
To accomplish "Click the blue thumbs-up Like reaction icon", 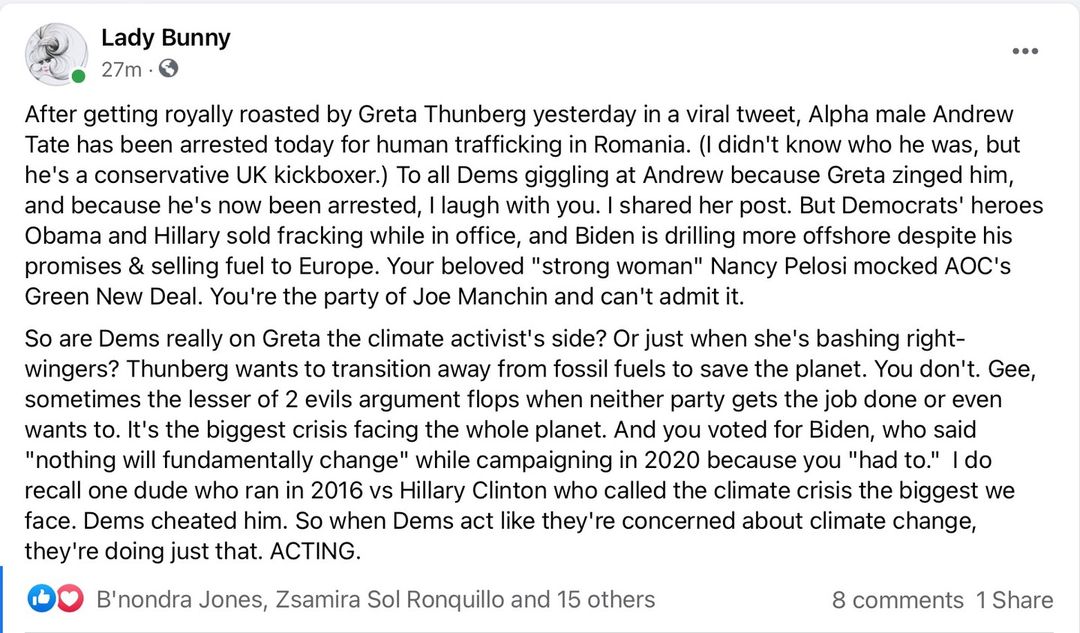I will coord(41,599).
